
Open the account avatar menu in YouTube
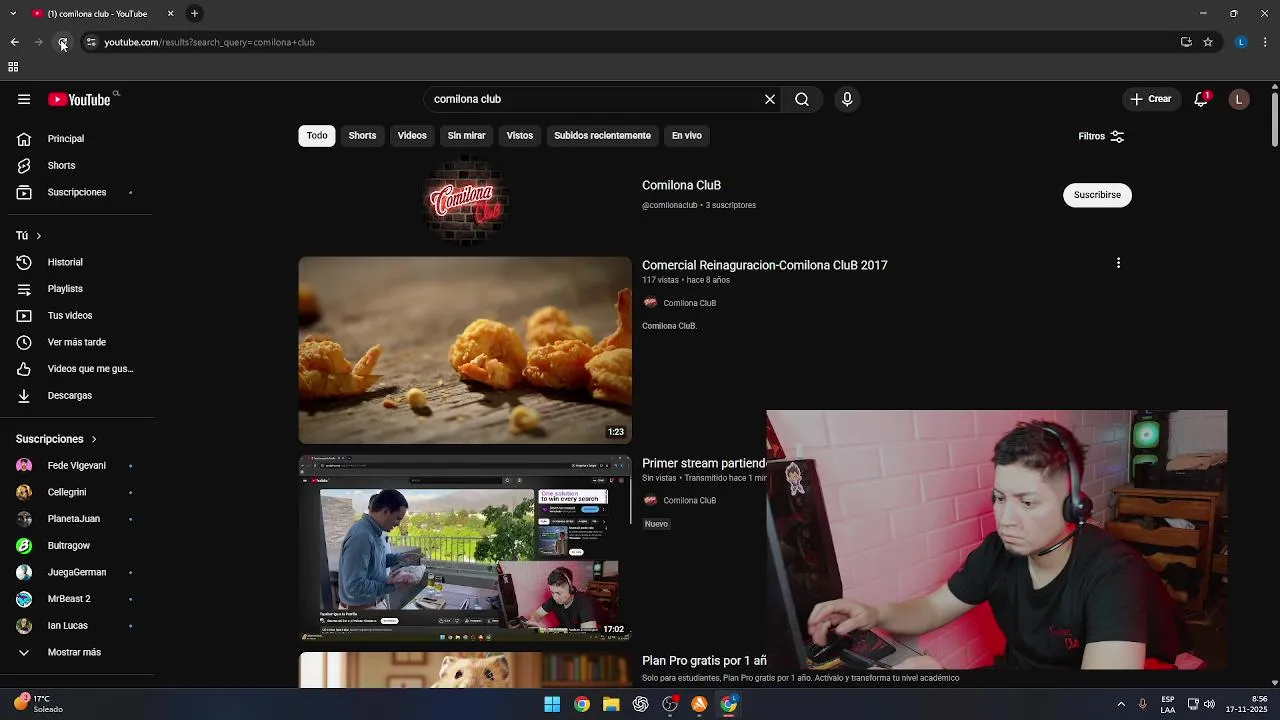tap(1239, 99)
